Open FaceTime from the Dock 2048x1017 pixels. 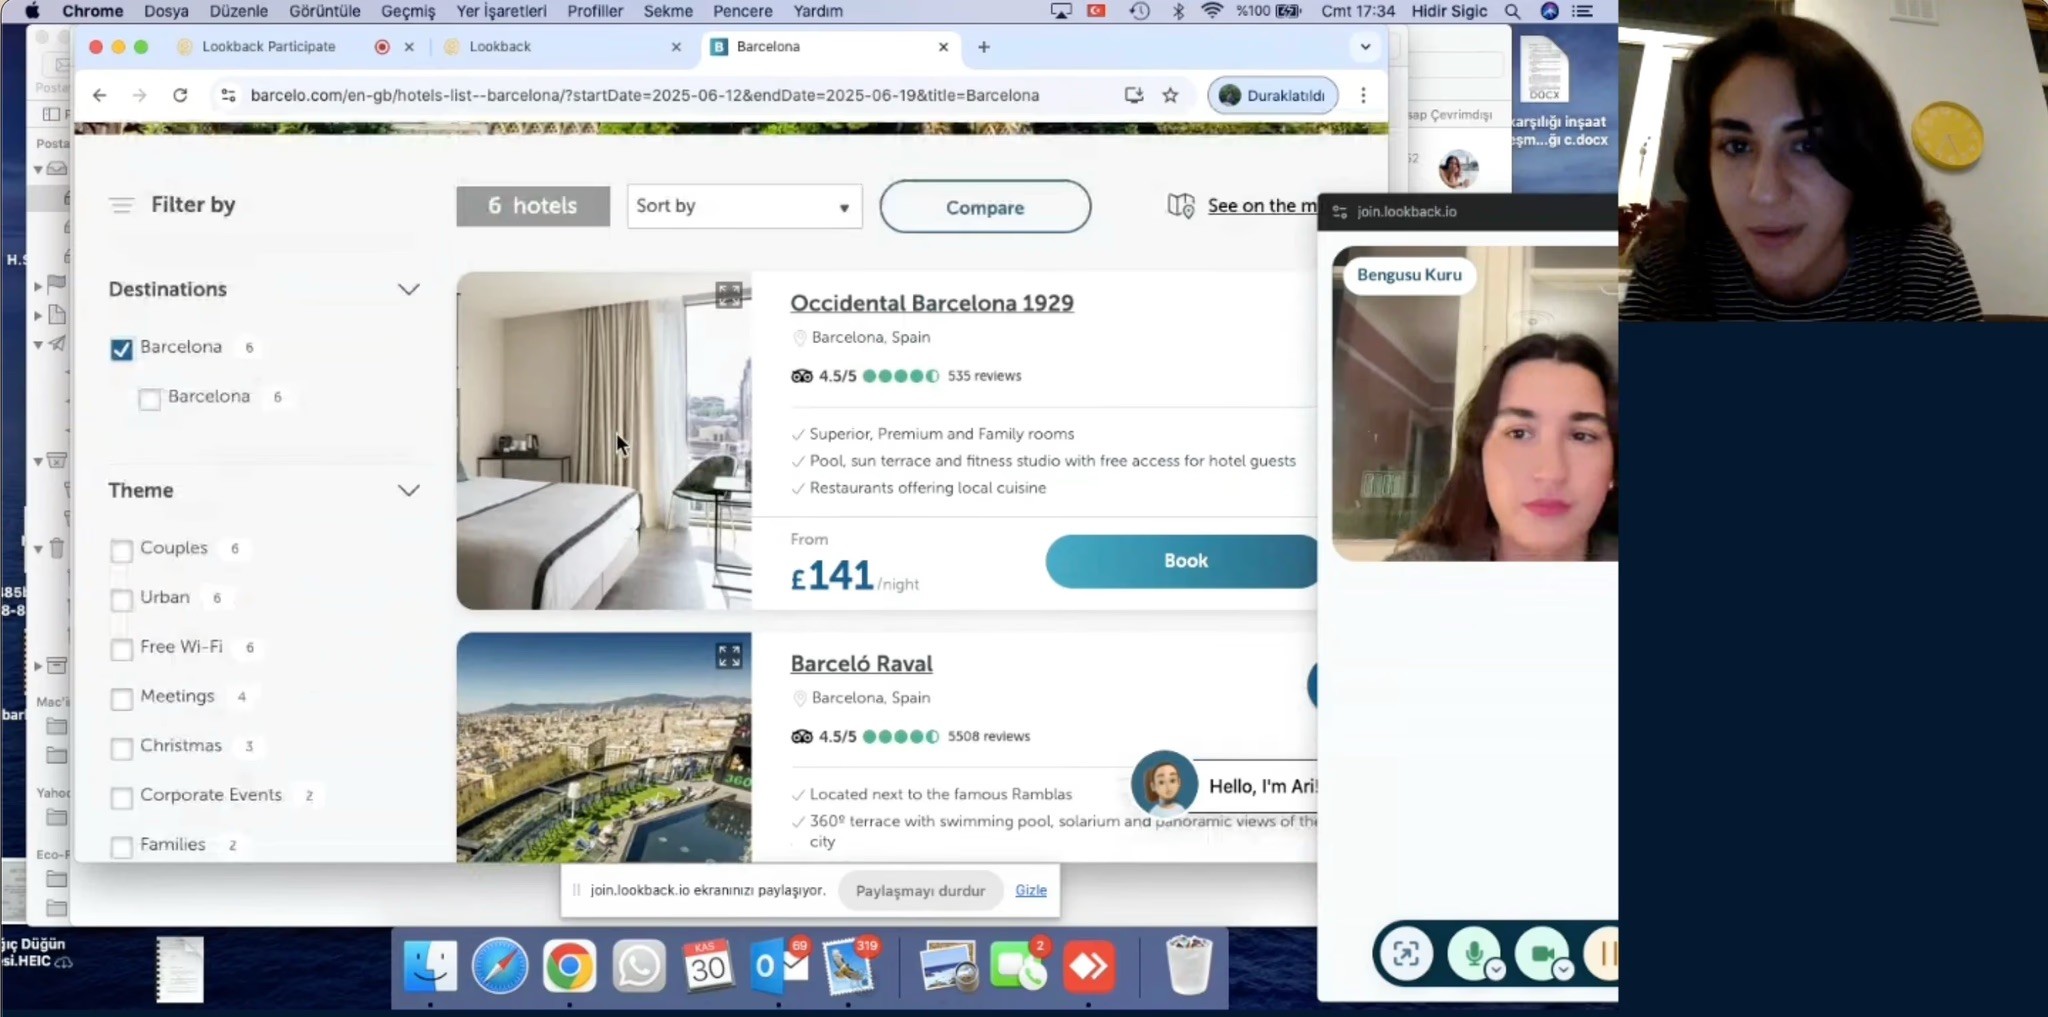(x=1018, y=966)
